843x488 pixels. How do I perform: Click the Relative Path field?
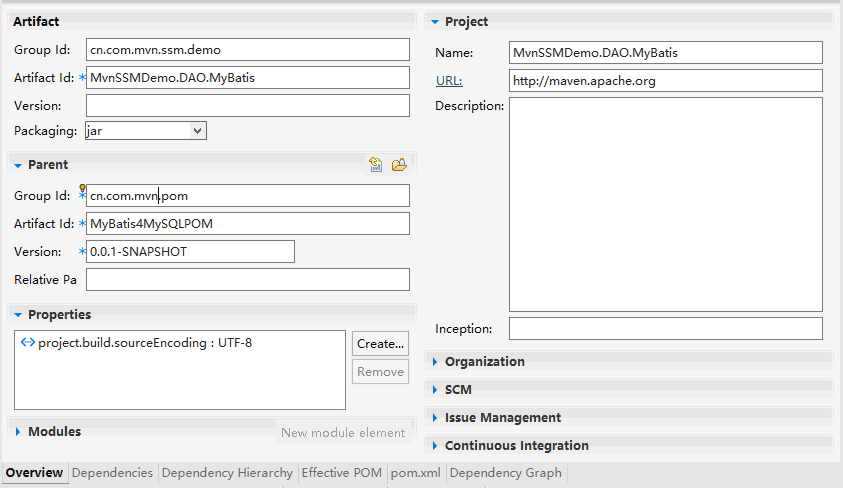point(248,279)
